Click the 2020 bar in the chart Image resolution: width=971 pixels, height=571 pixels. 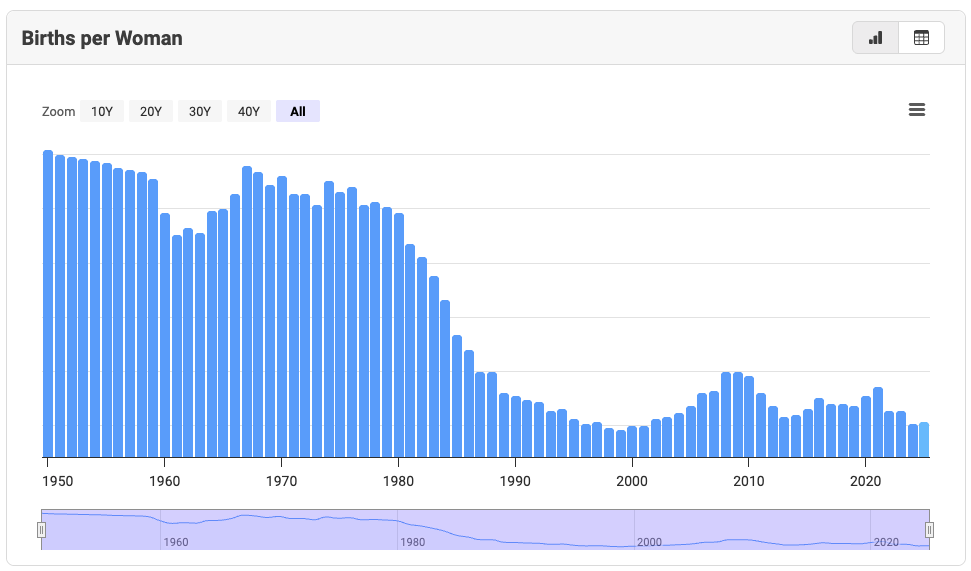point(866,427)
